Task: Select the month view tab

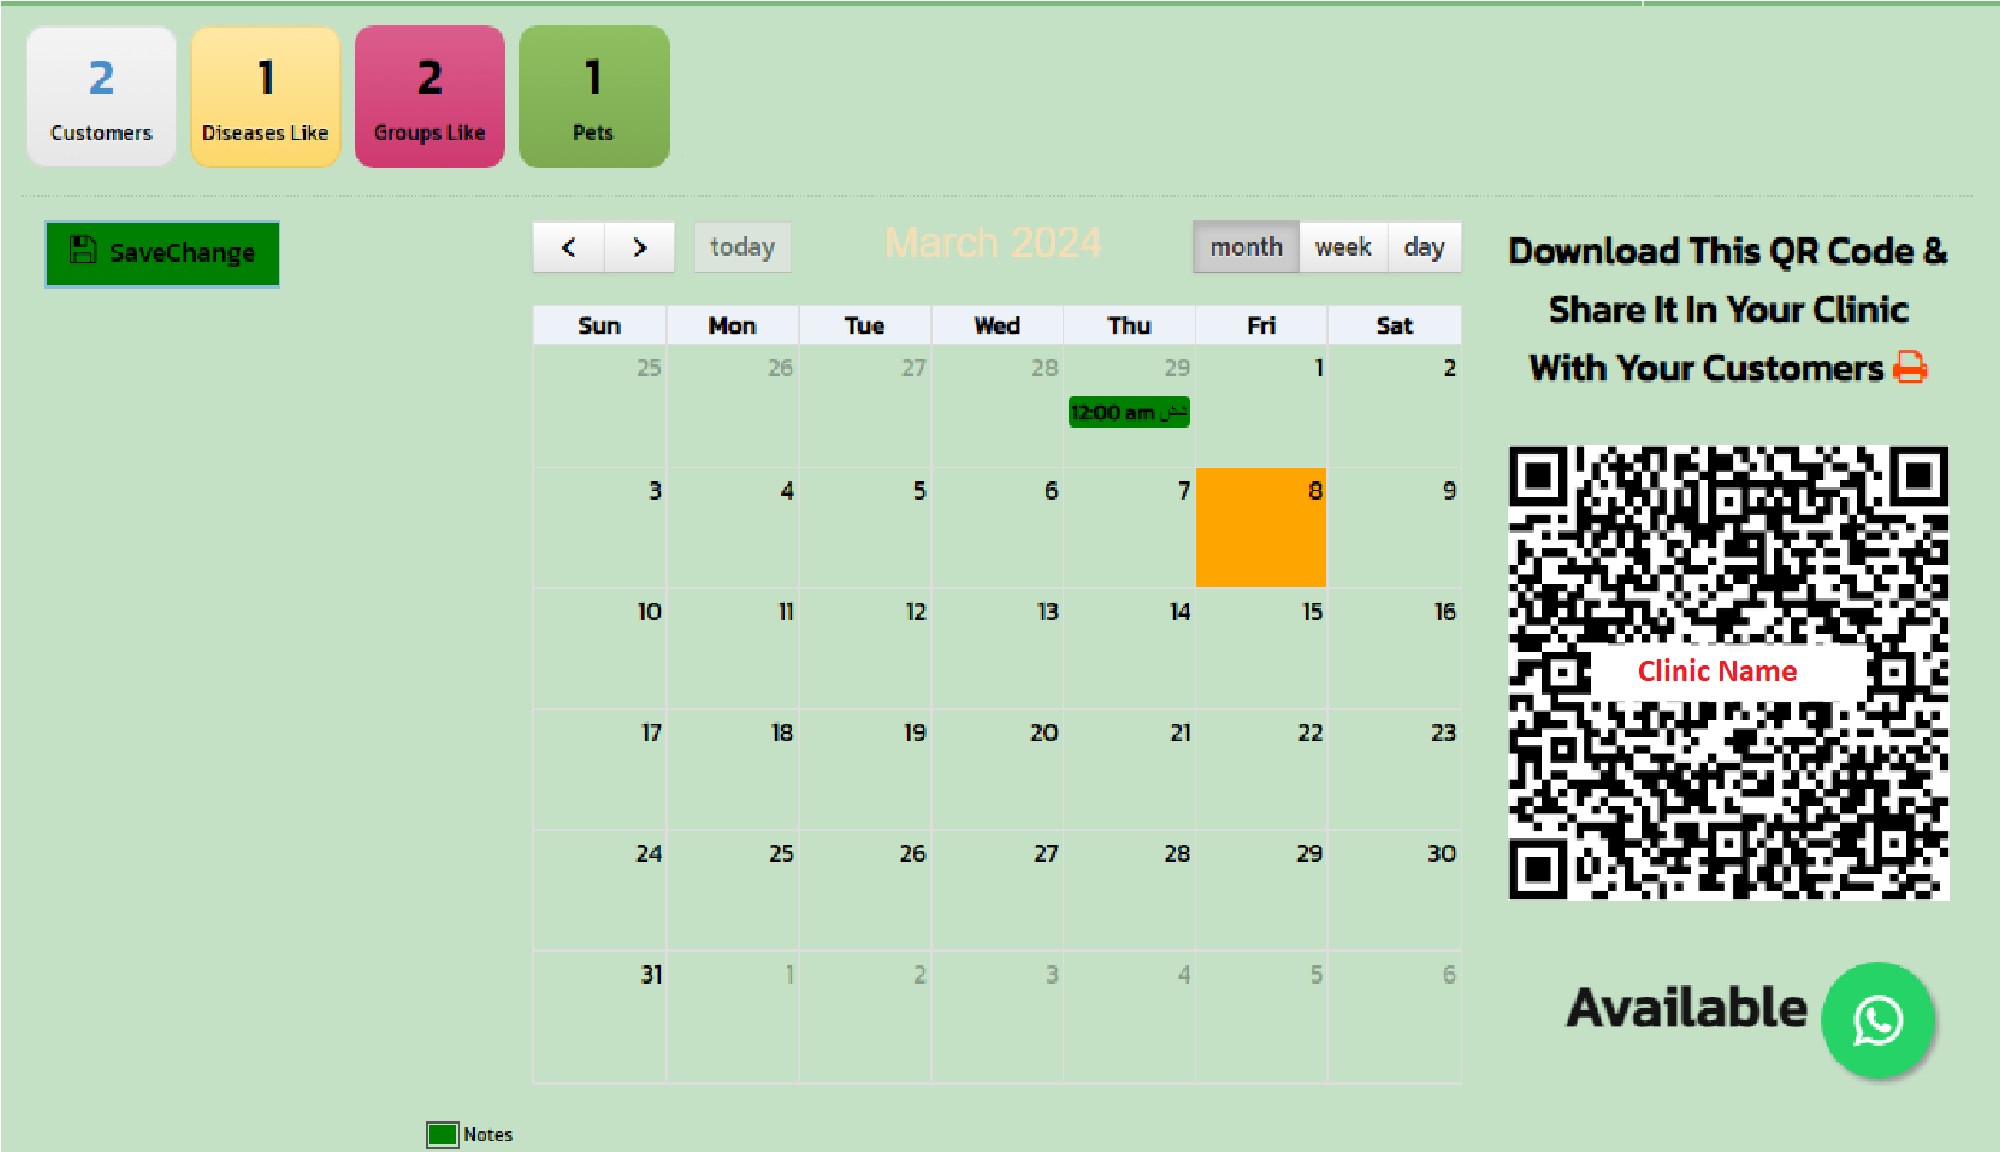Action: [1245, 246]
